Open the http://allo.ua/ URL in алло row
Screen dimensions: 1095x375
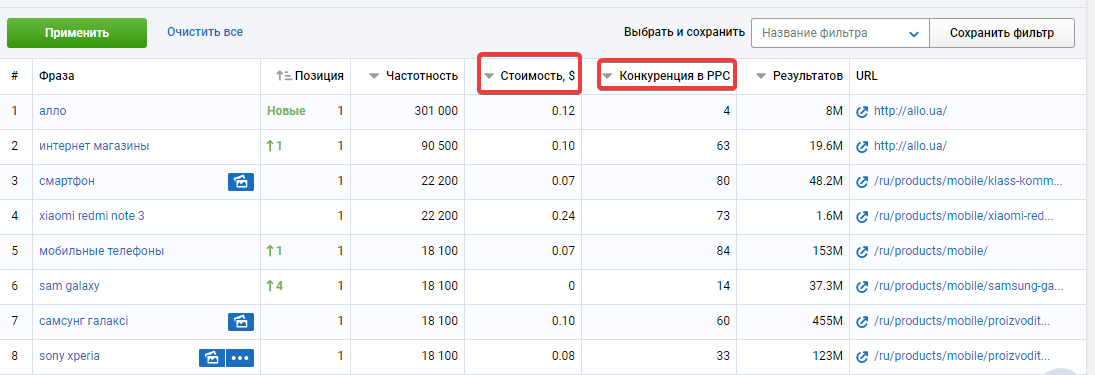(x=911, y=111)
